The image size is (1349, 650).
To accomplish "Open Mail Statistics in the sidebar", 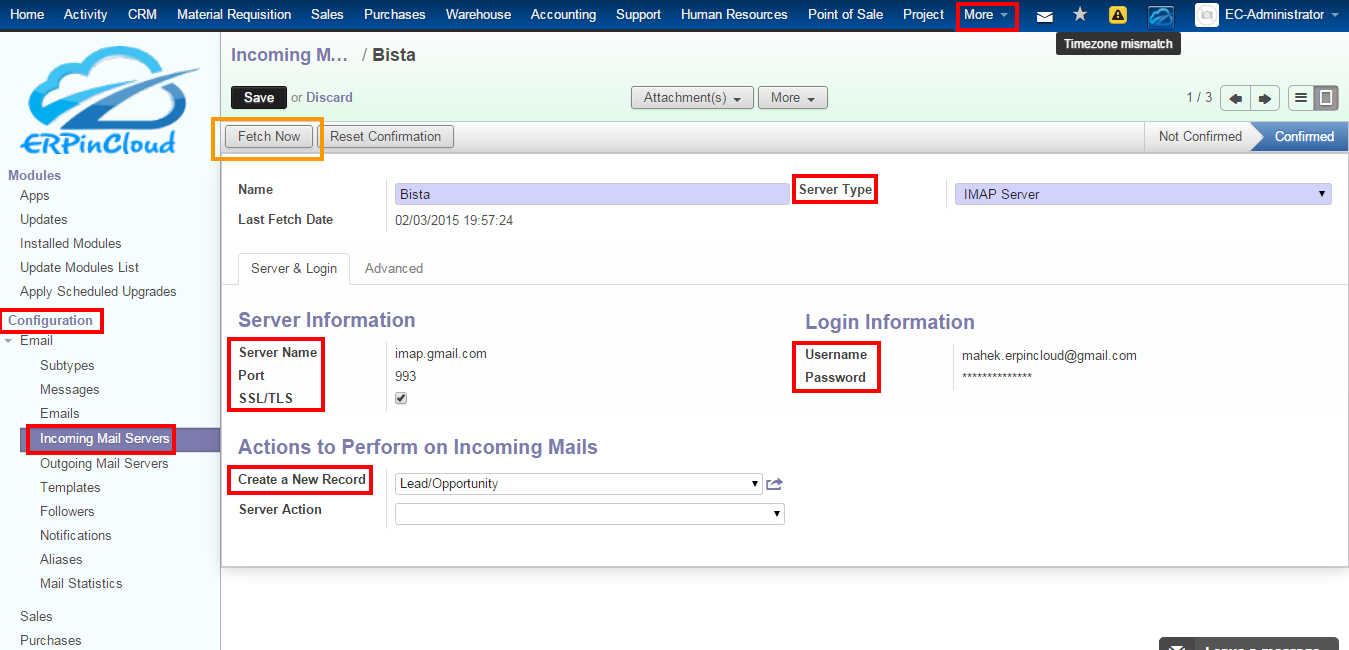I will point(81,584).
